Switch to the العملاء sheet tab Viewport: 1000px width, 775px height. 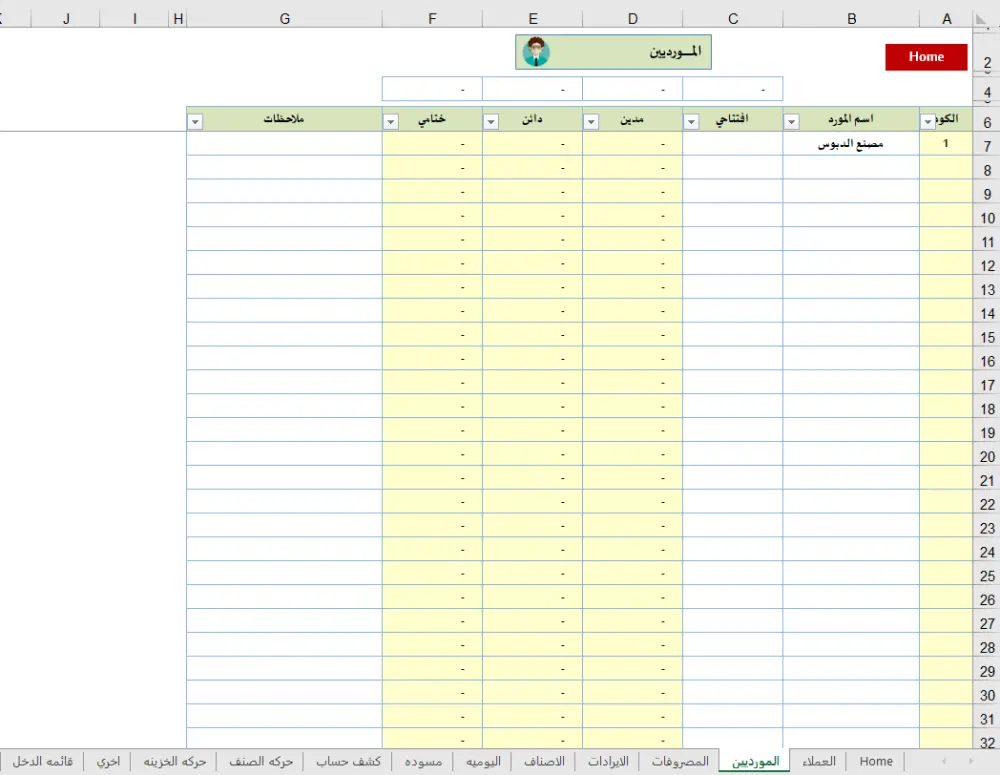point(819,761)
